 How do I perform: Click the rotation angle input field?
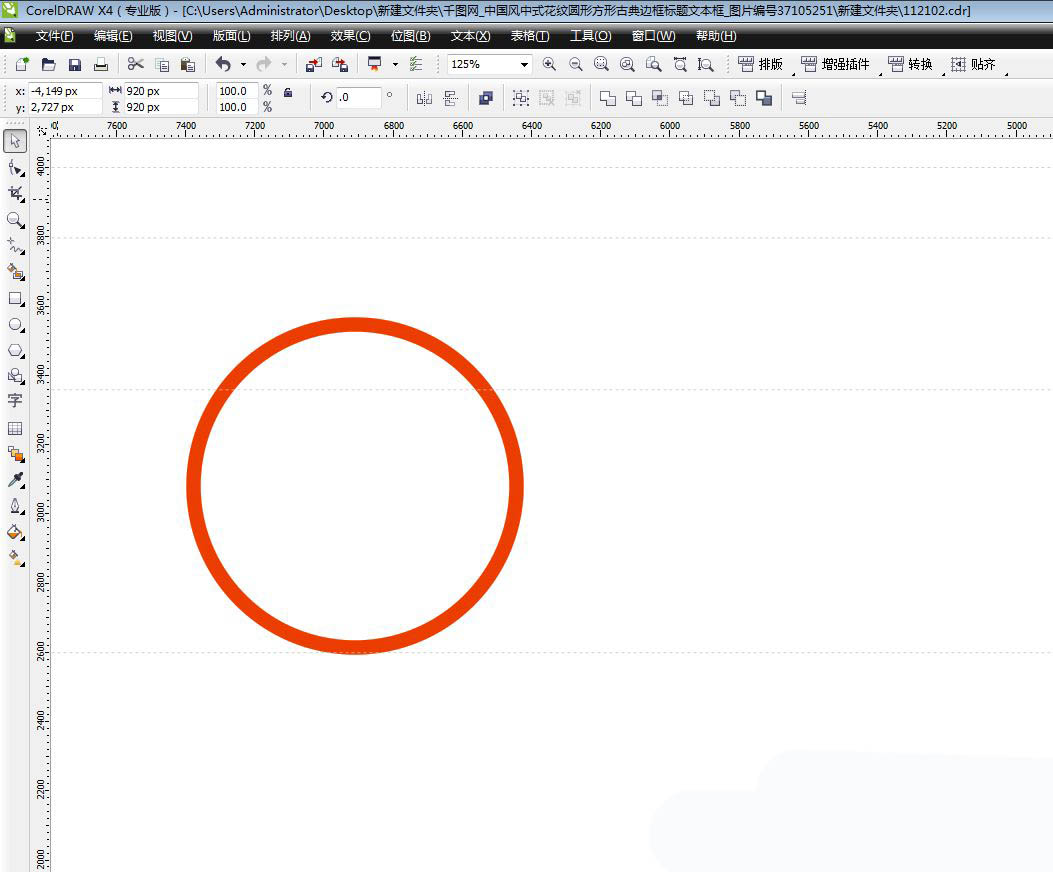(359, 98)
